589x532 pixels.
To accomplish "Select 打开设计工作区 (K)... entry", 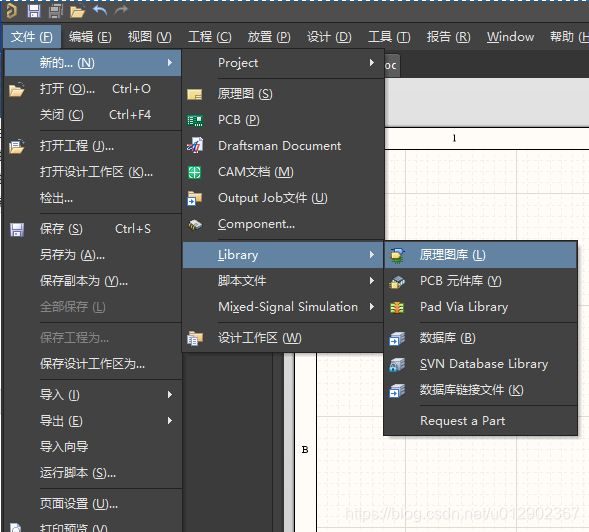I will (93, 172).
